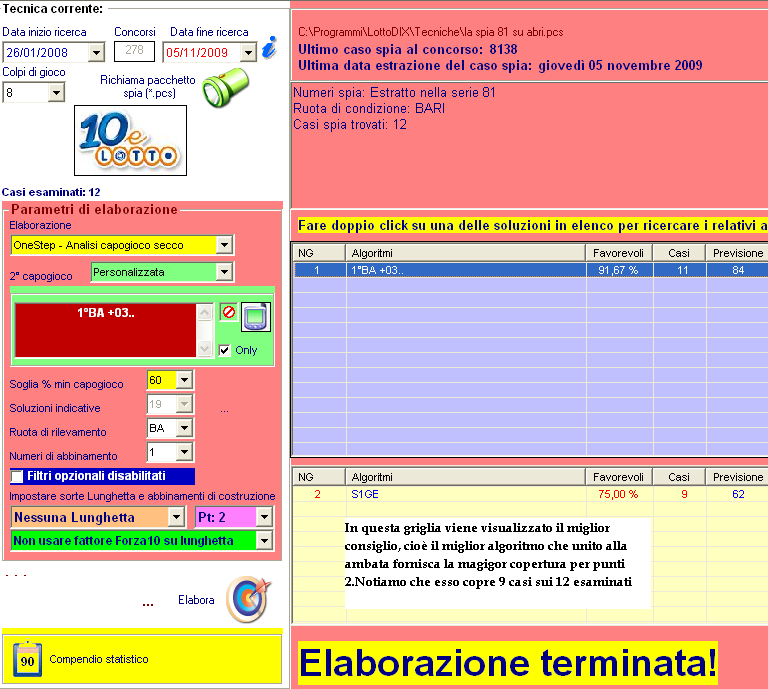Click Casi esaminati: 12 label
Viewport: 768px width, 689px height.
[51, 192]
